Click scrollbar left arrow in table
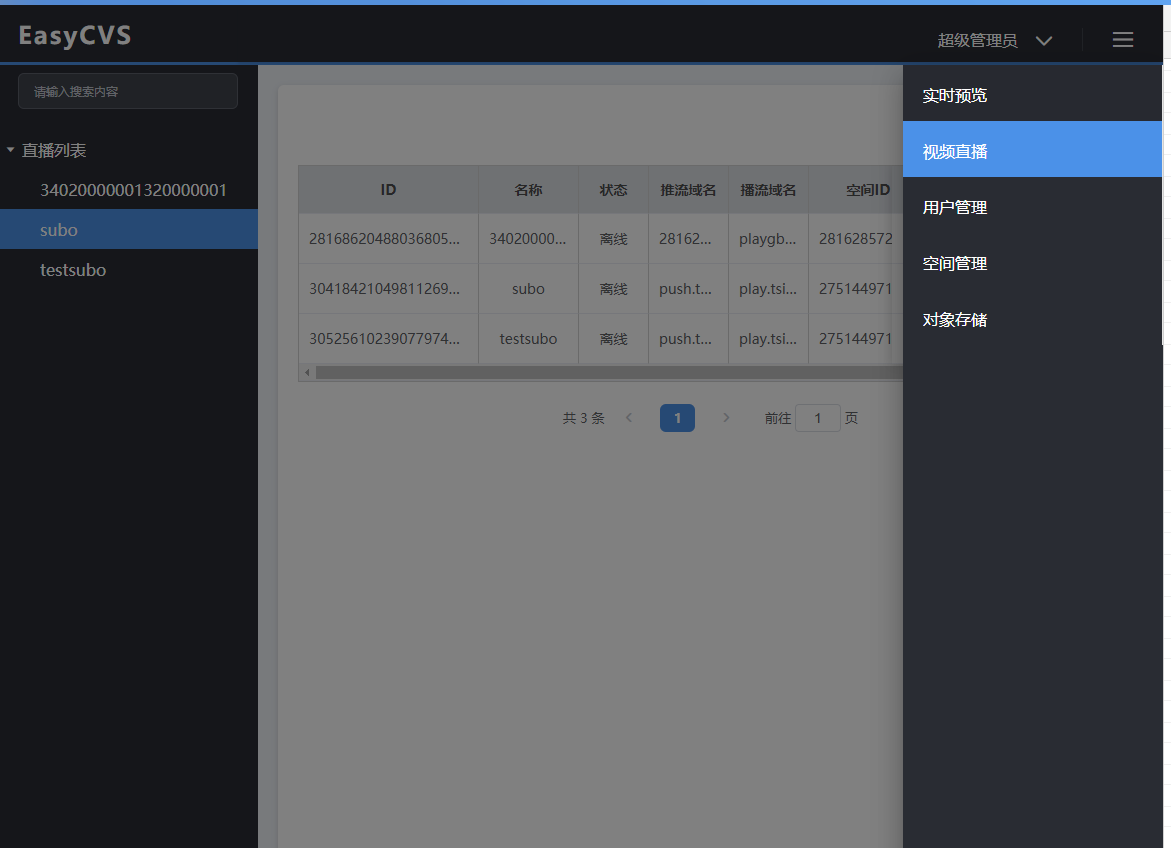Viewport: 1171px width, 848px height. 307,372
